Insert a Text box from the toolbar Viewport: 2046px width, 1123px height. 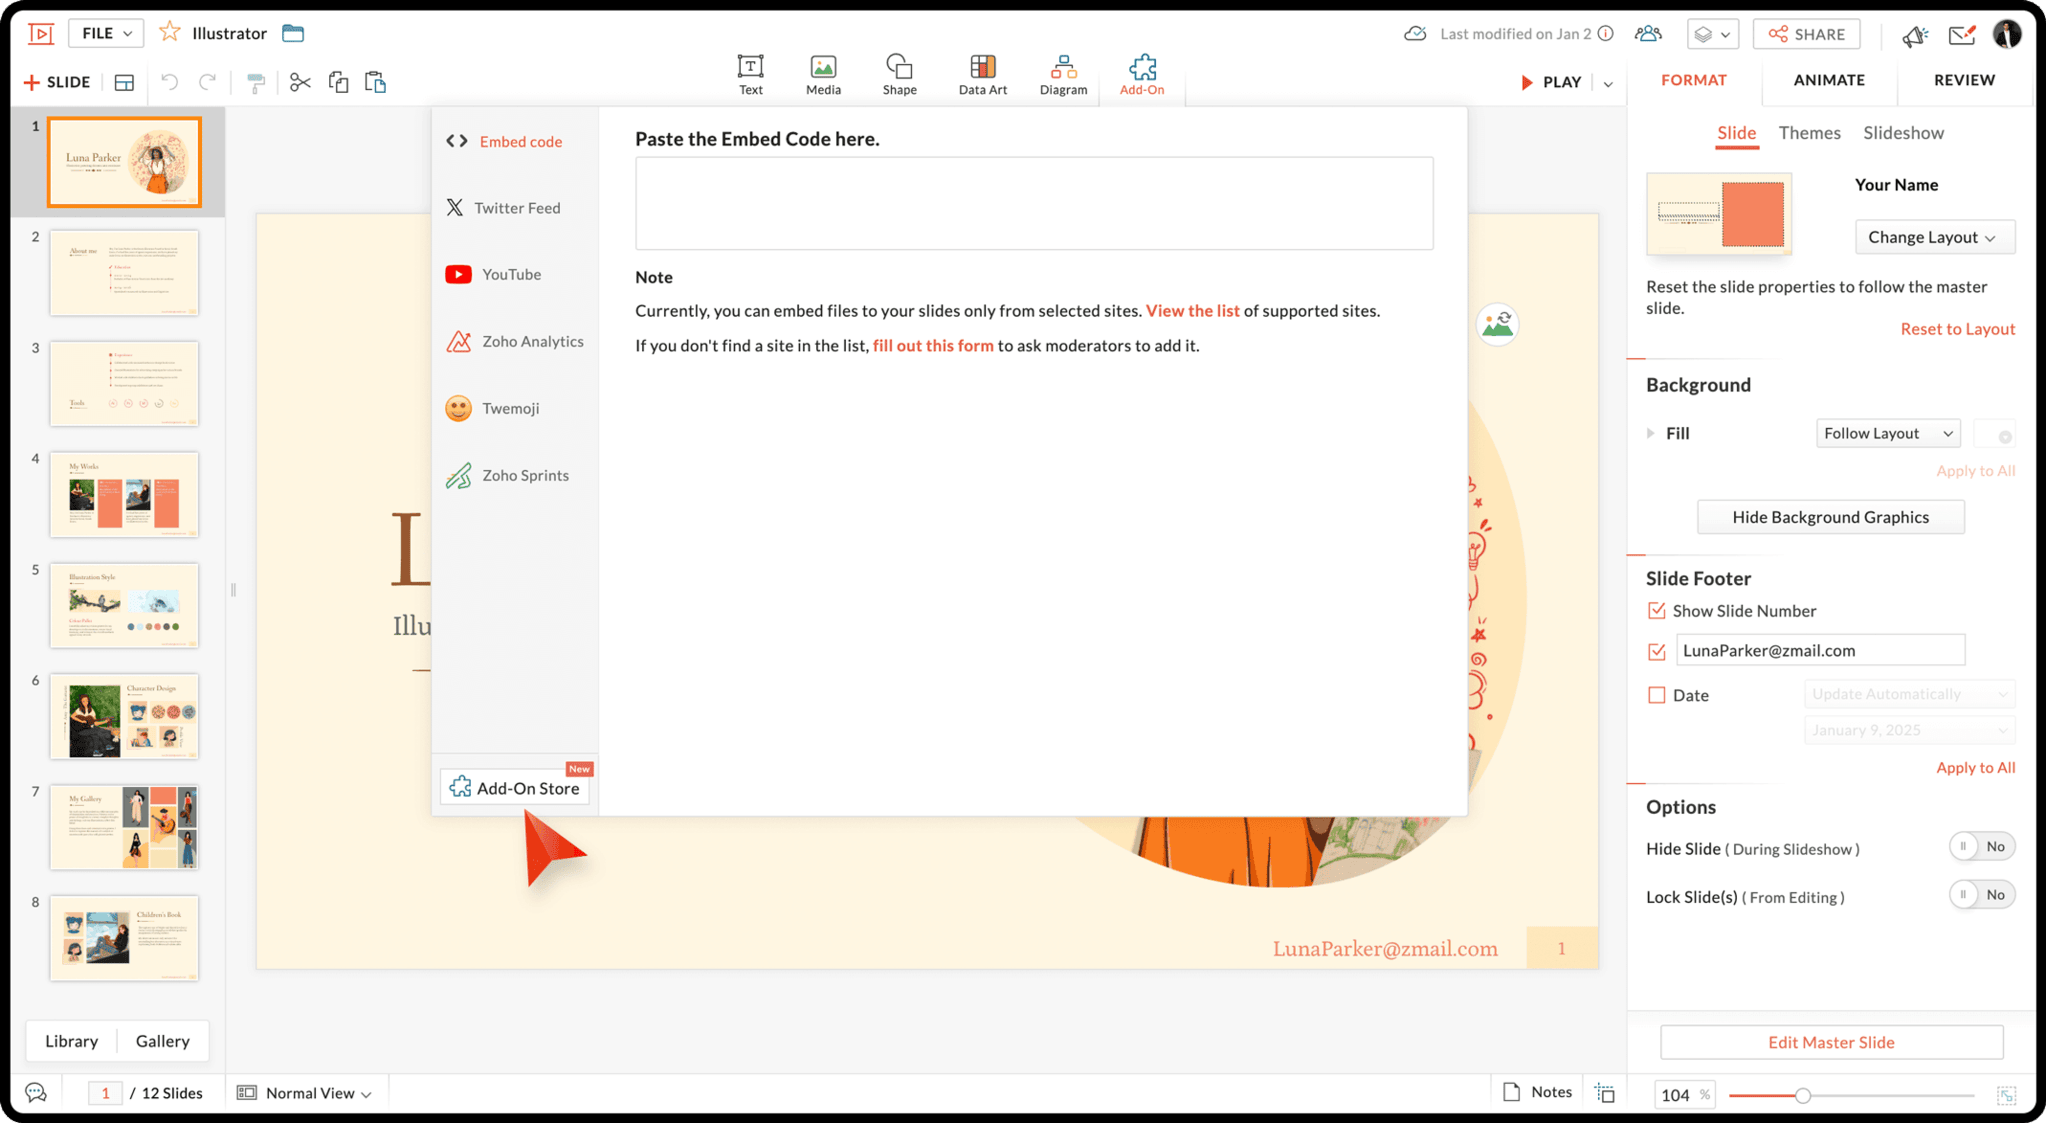[x=750, y=75]
